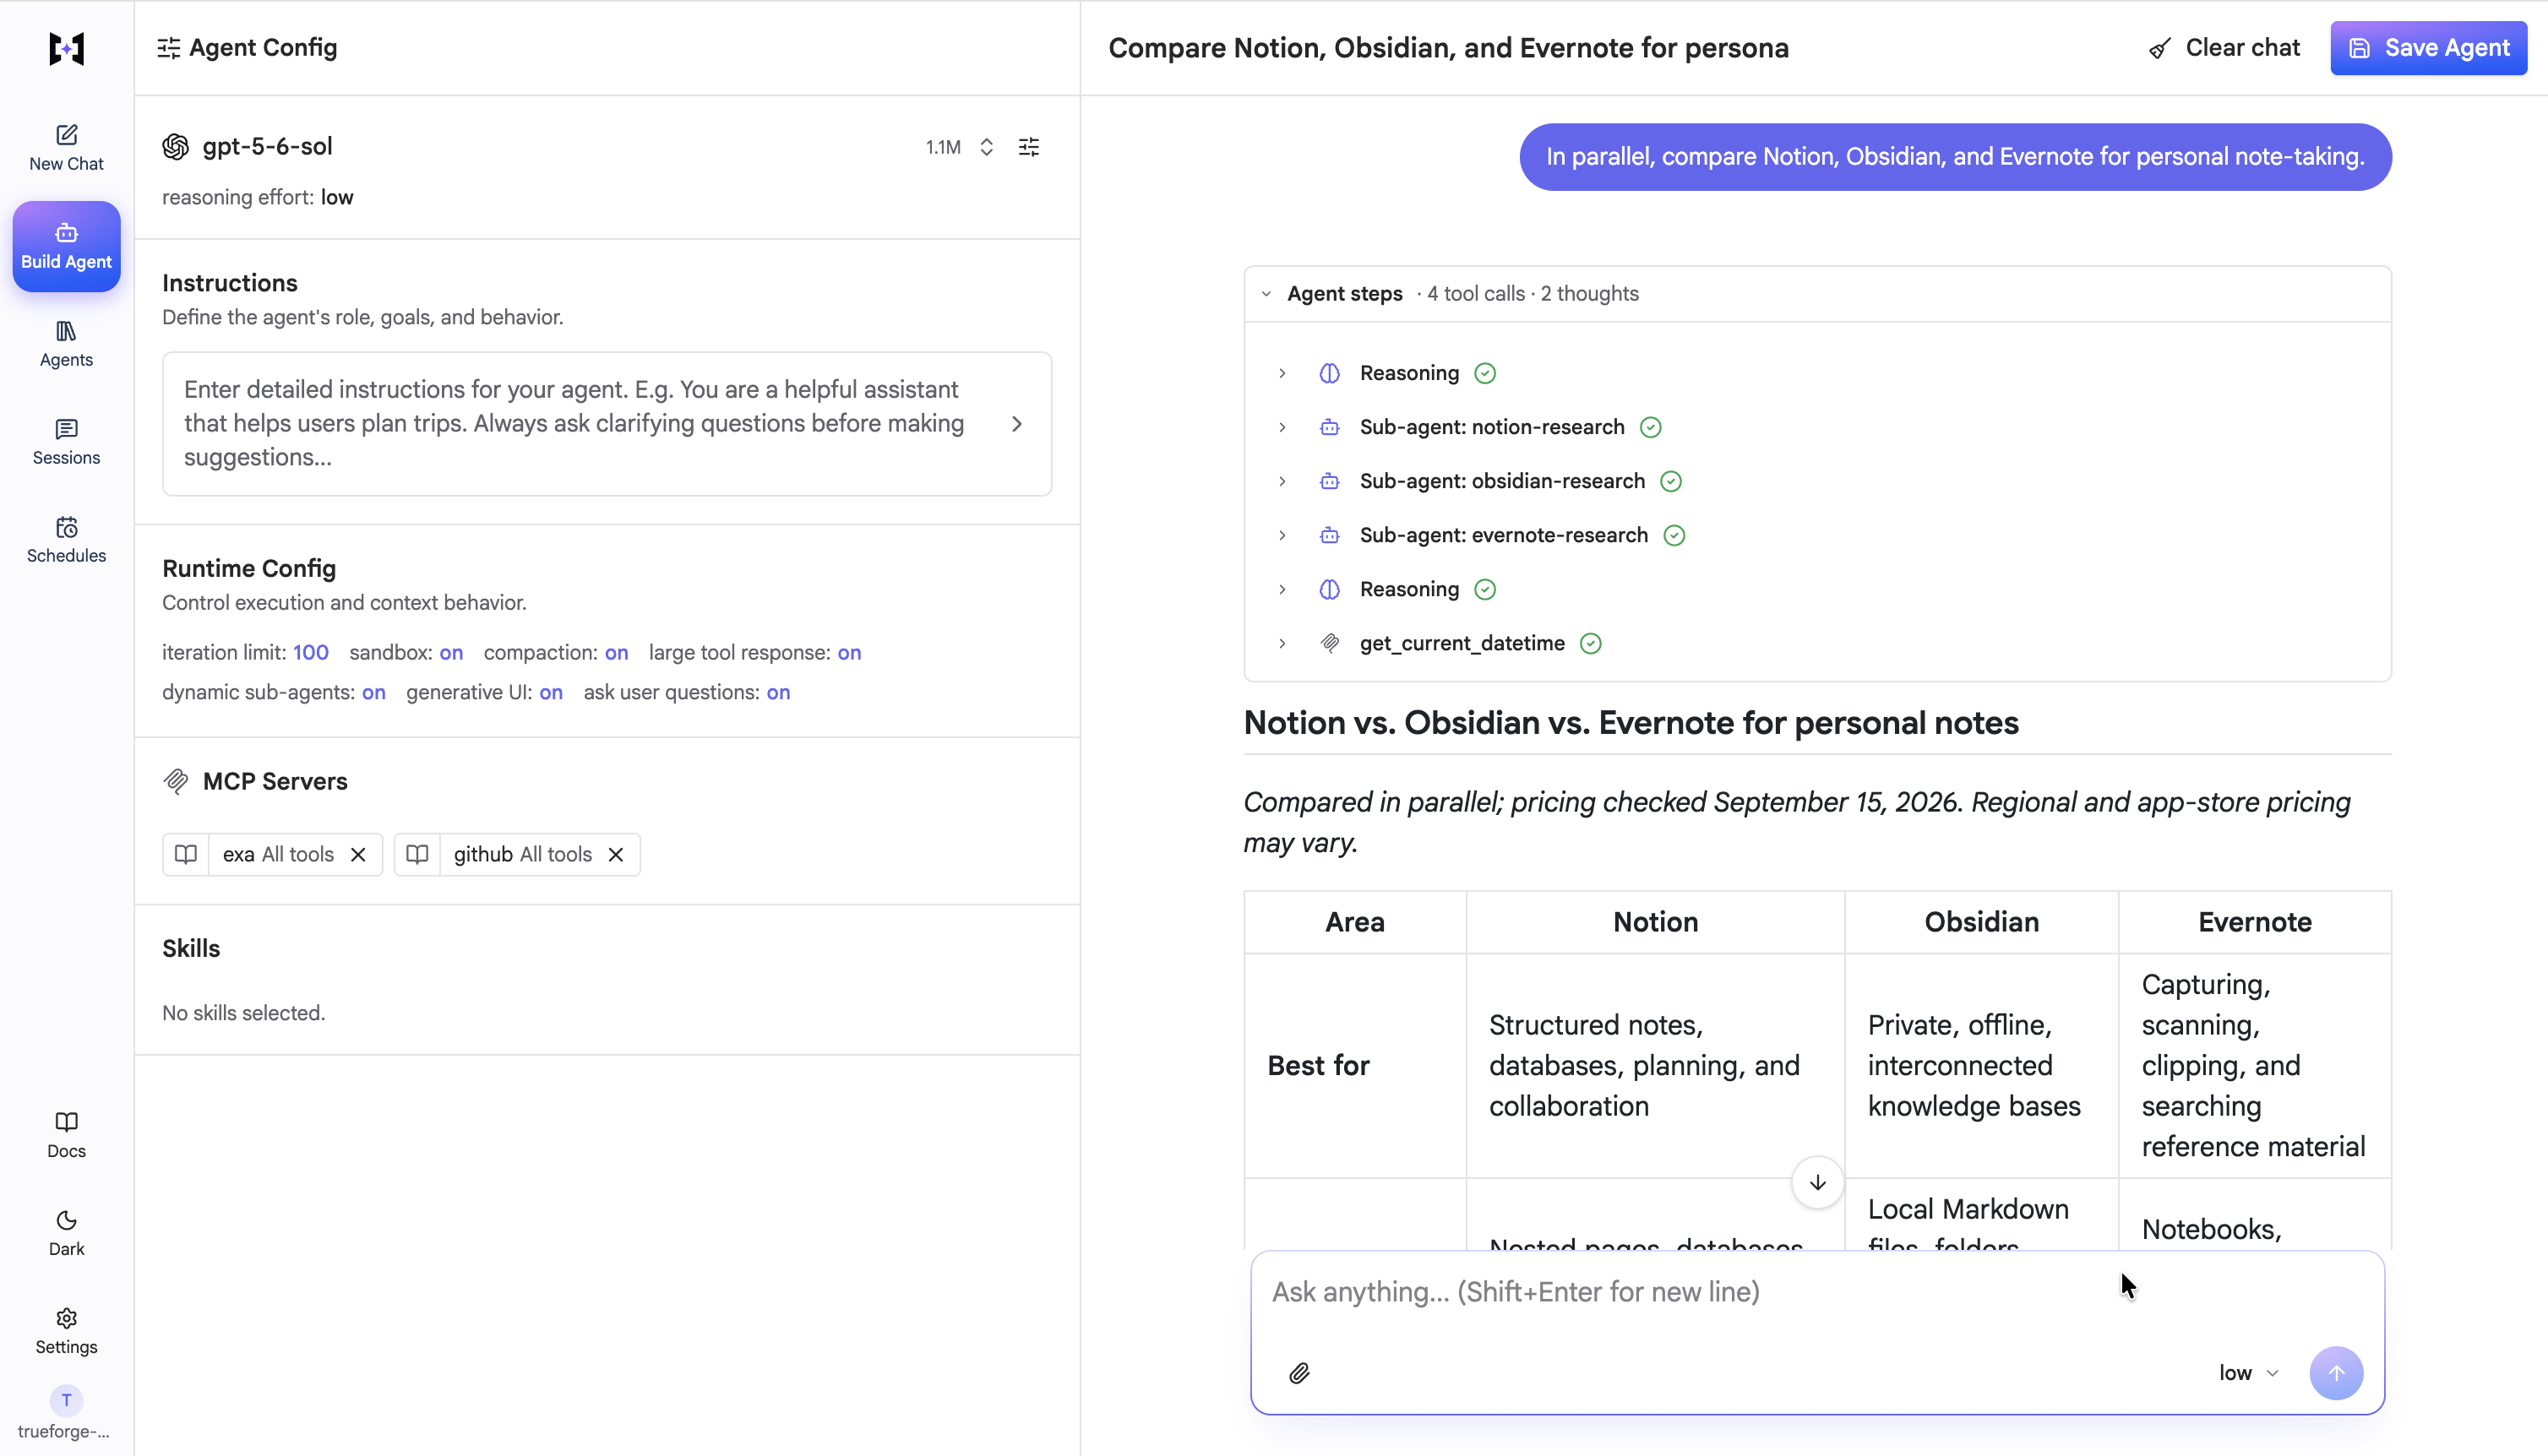This screenshot has width=2548, height=1456.
Task: Send the message with the arrow button
Action: [2335, 1373]
